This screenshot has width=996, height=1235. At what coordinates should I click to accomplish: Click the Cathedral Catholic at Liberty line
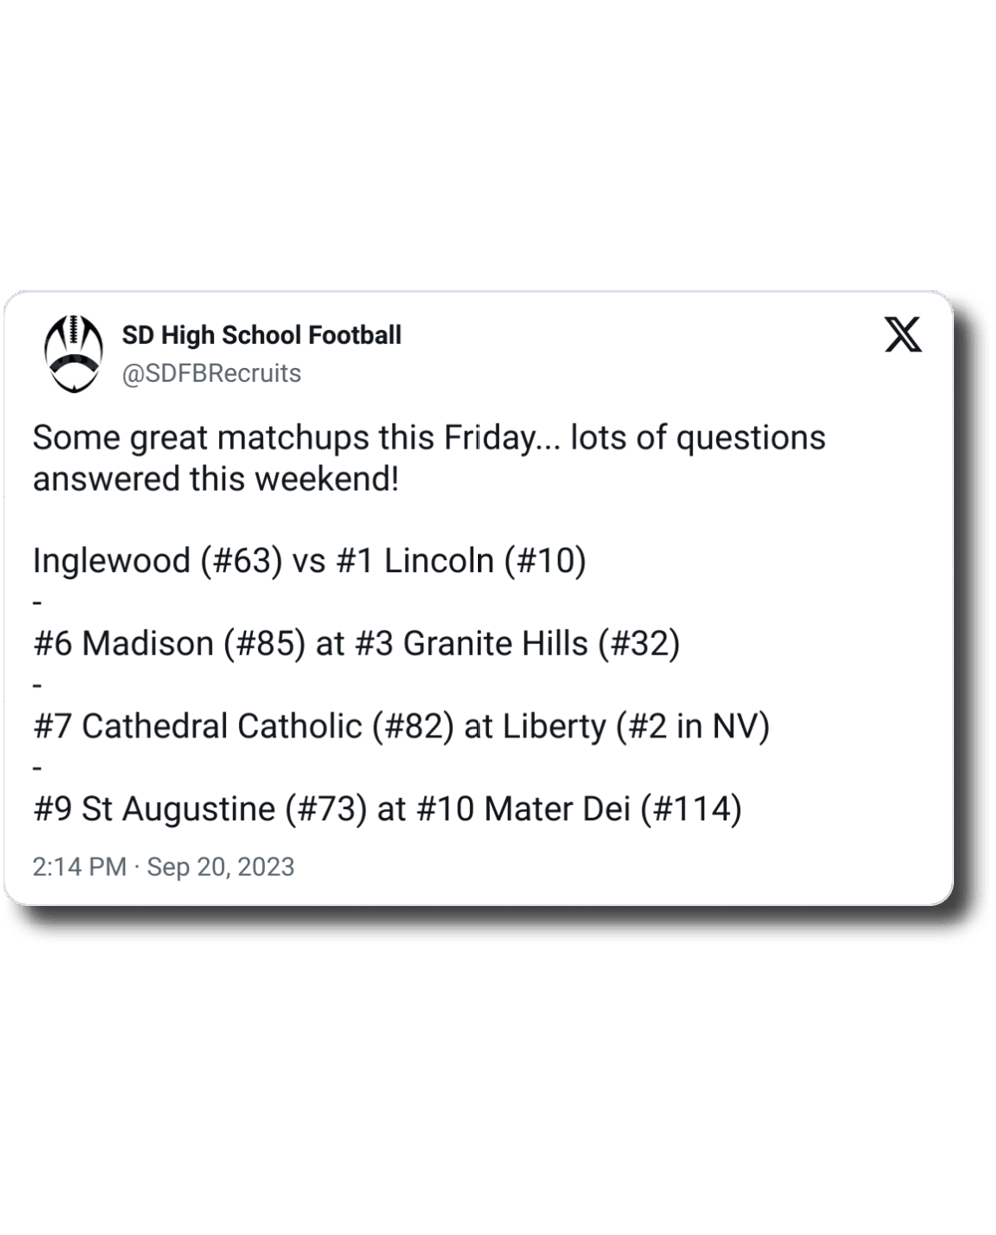[x=401, y=726]
